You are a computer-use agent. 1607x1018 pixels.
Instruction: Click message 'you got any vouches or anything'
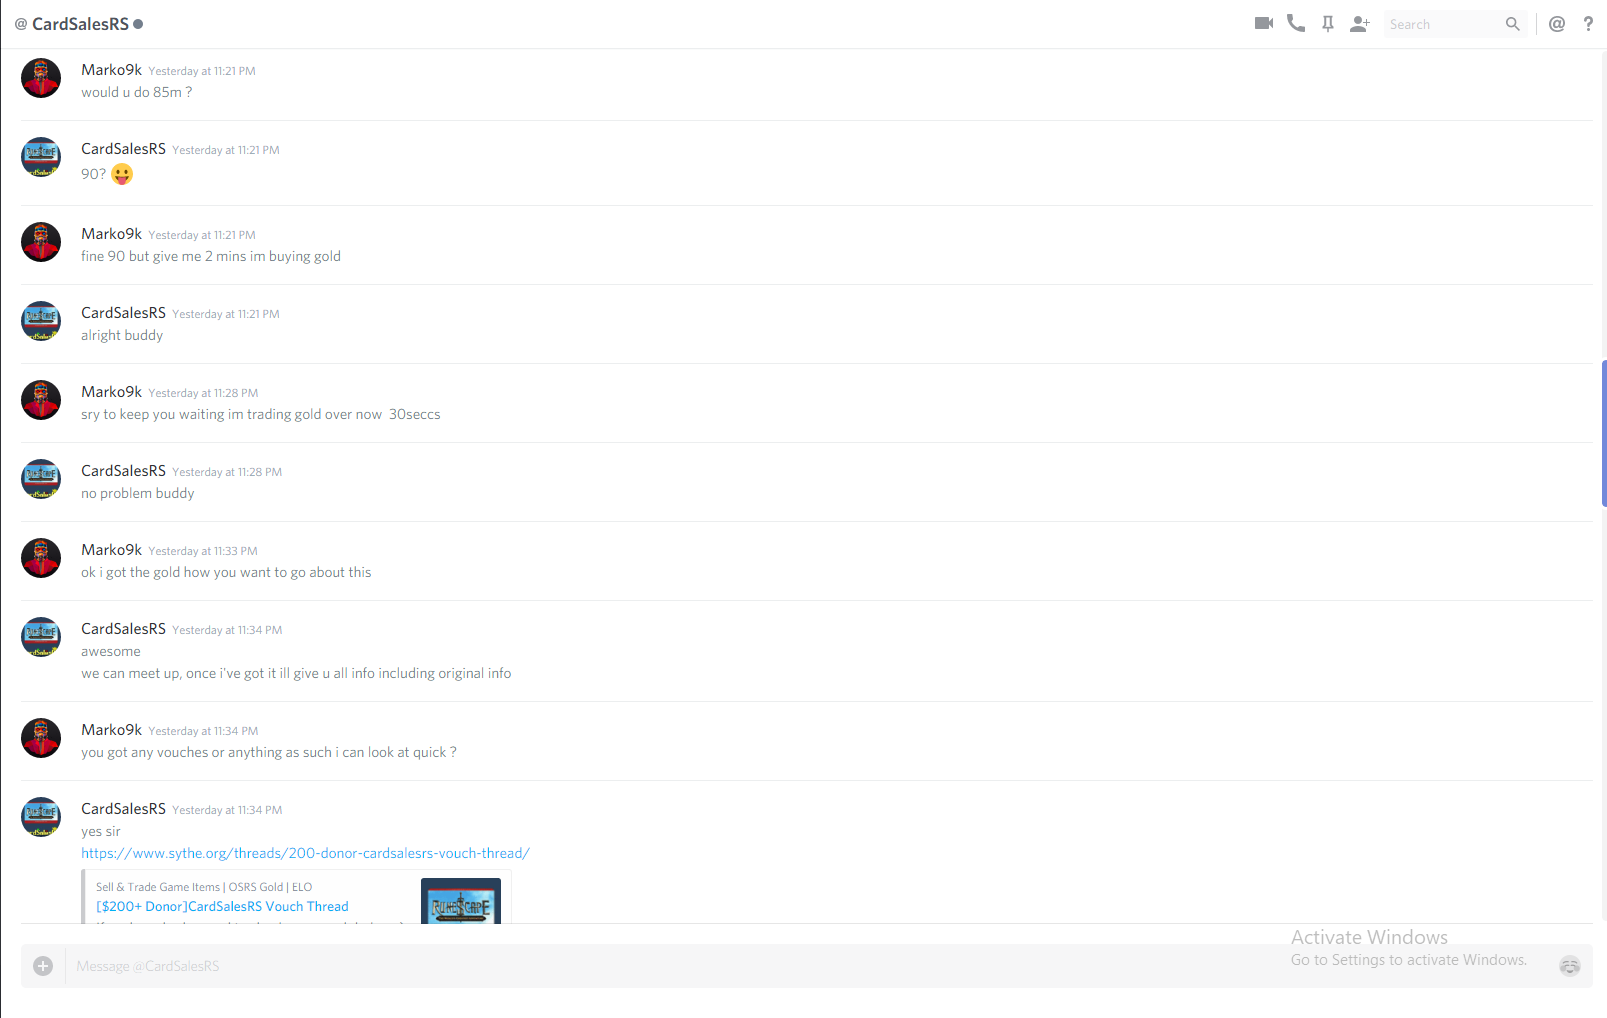(269, 752)
